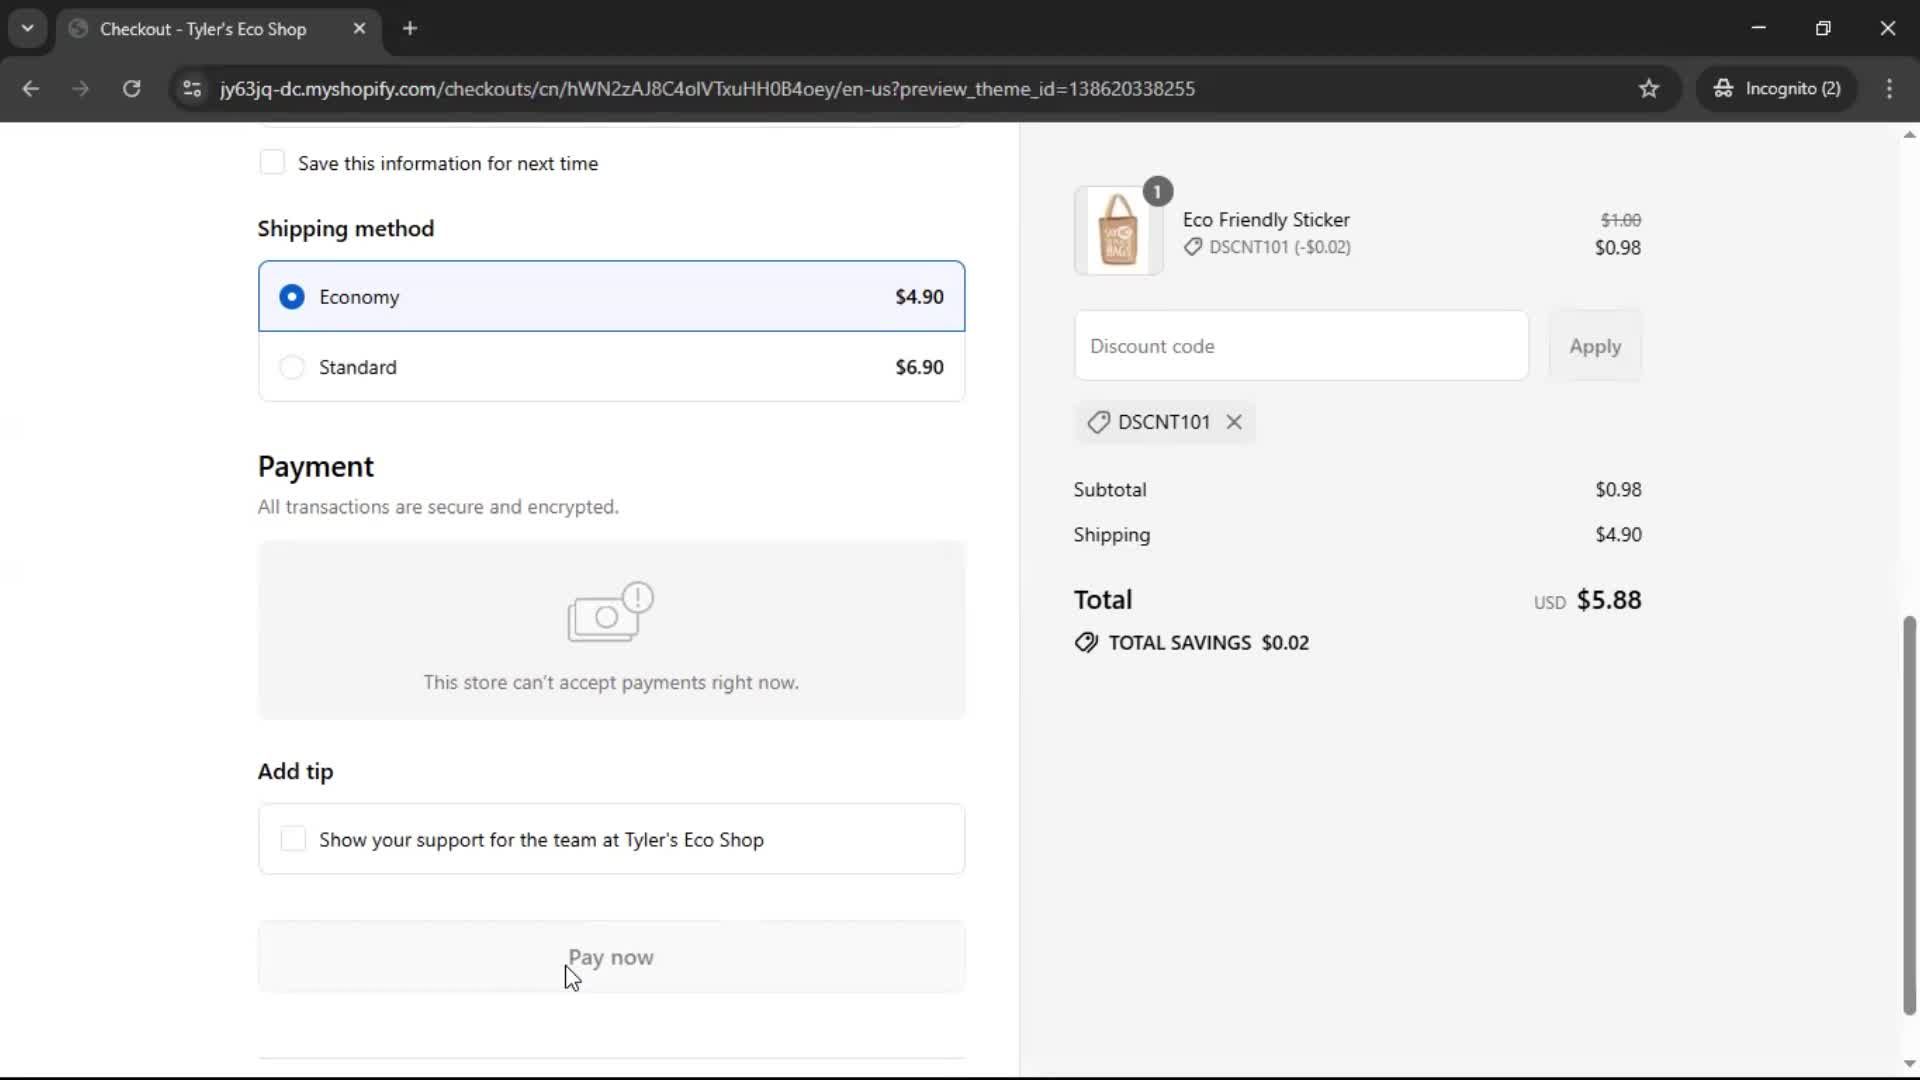This screenshot has height=1080, width=1920.
Task: Open the tab search dropdown
Action: 27,28
